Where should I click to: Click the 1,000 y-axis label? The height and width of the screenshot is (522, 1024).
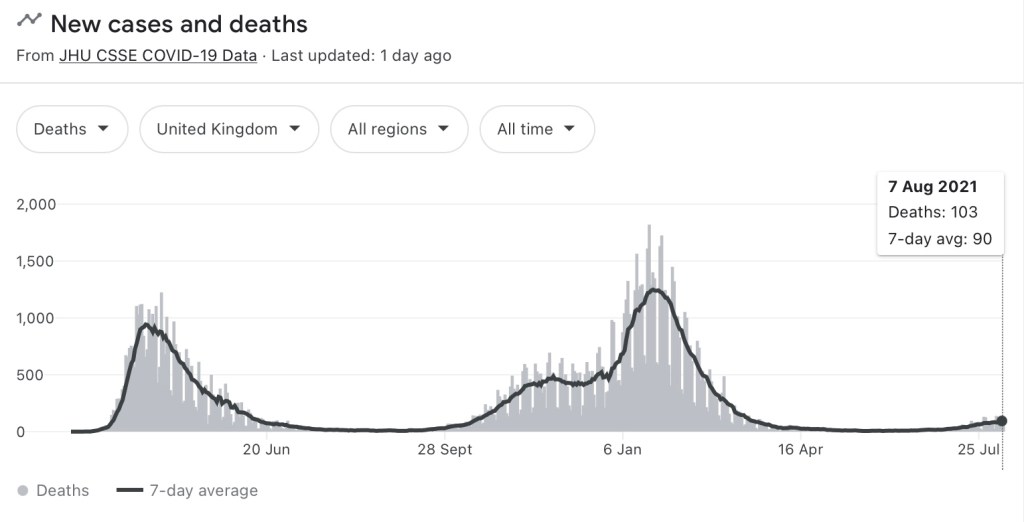point(37,319)
